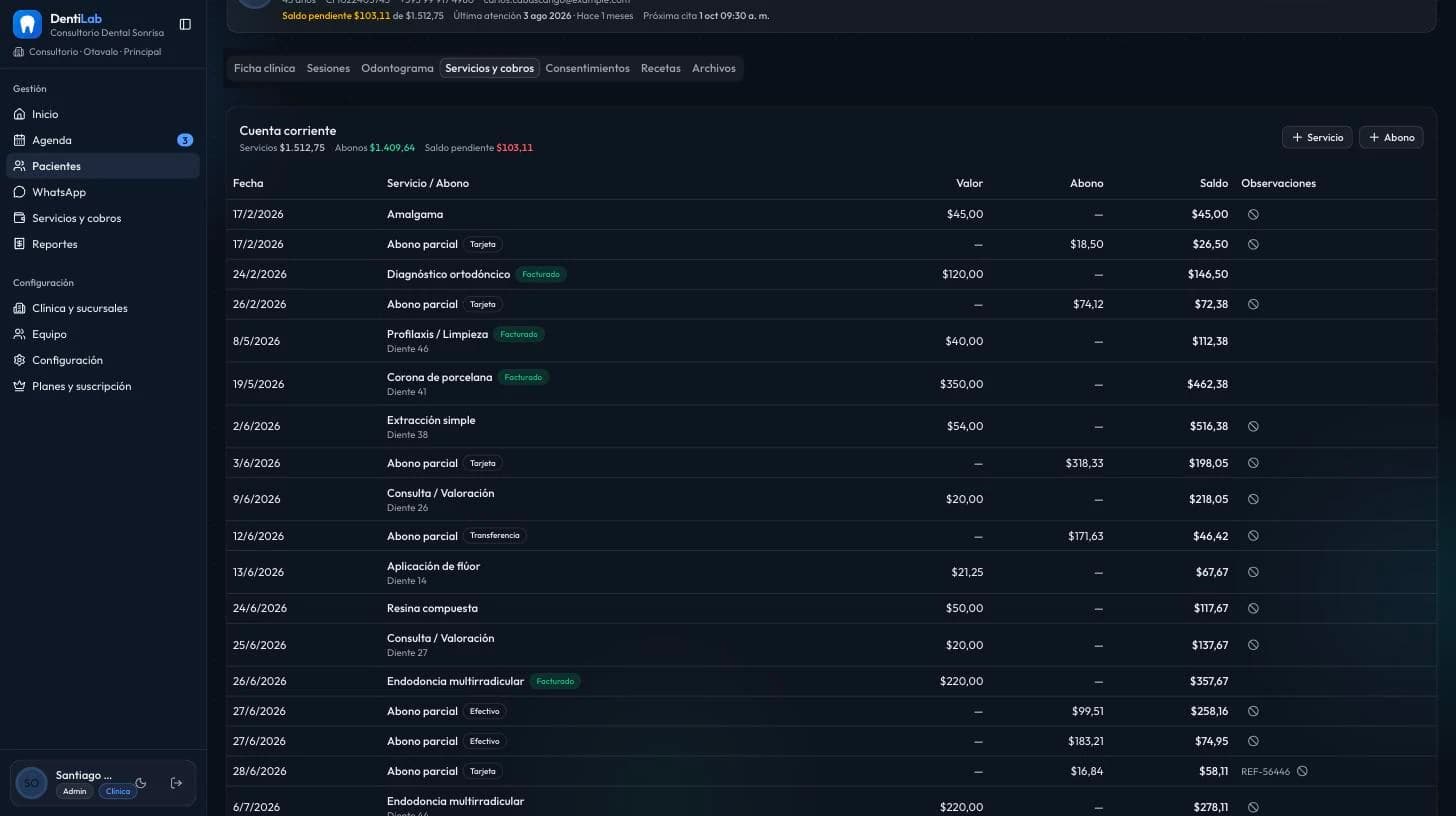The image size is (1456, 816).
Task: Switch to the Recetas tab
Action: coord(660,68)
